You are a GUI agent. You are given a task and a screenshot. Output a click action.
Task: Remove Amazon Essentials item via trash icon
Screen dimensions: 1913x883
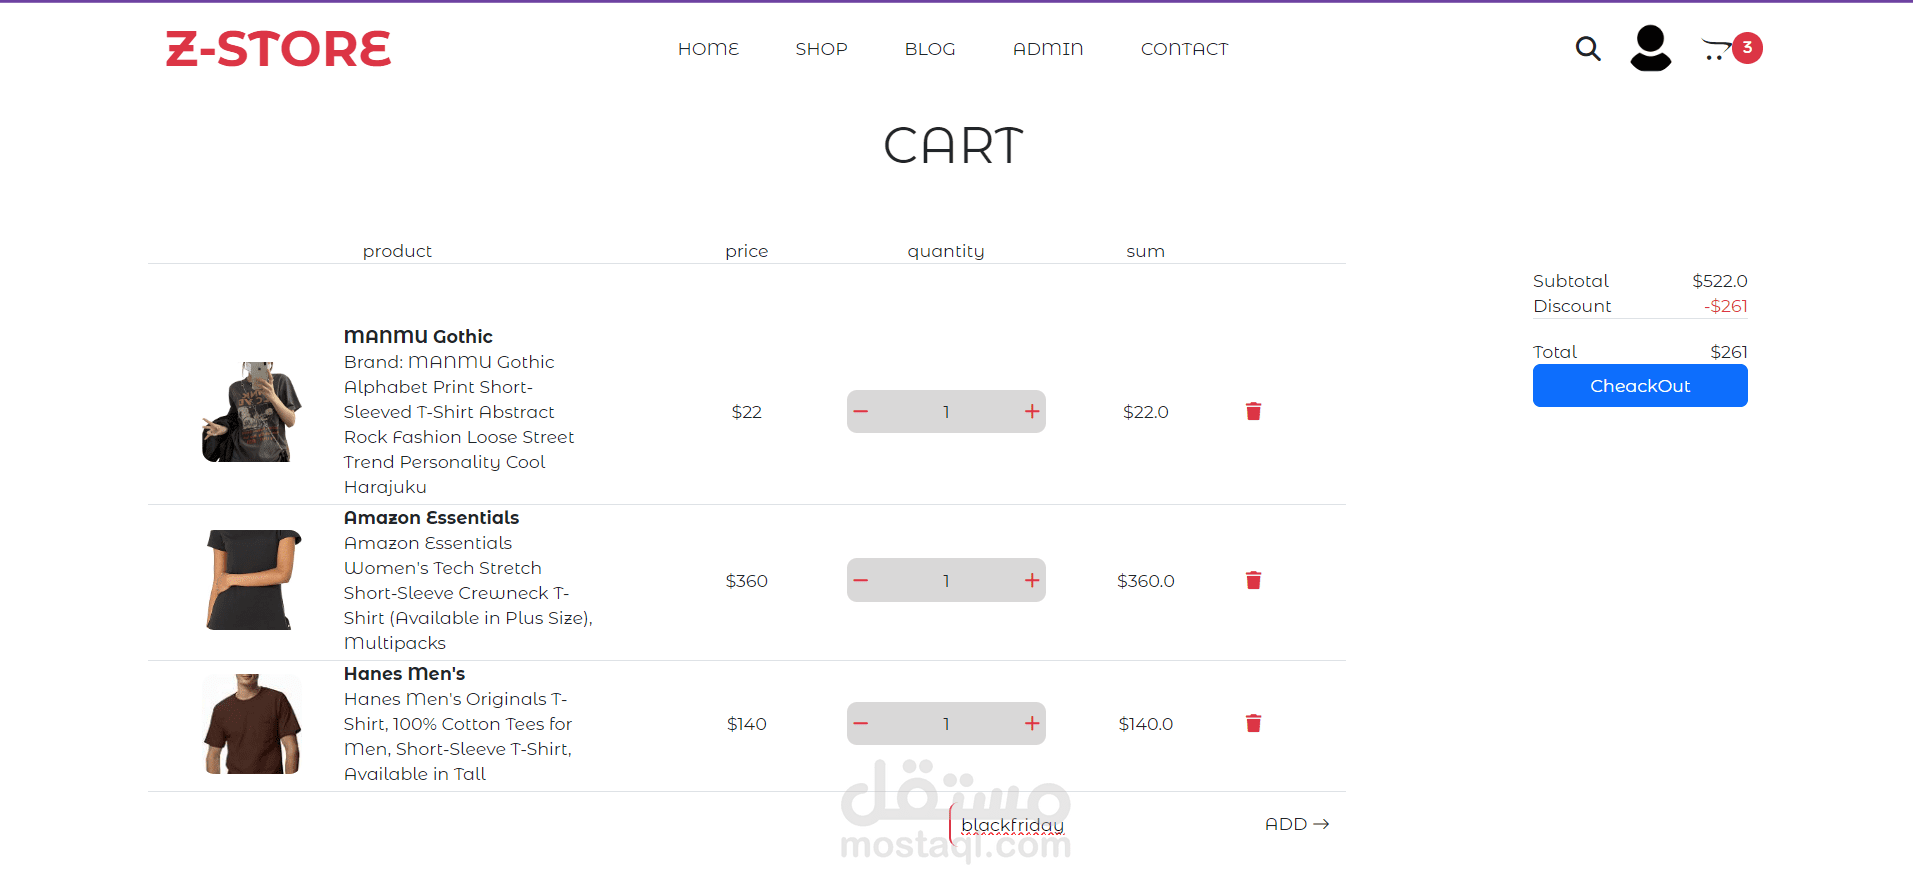[x=1253, y=580]
